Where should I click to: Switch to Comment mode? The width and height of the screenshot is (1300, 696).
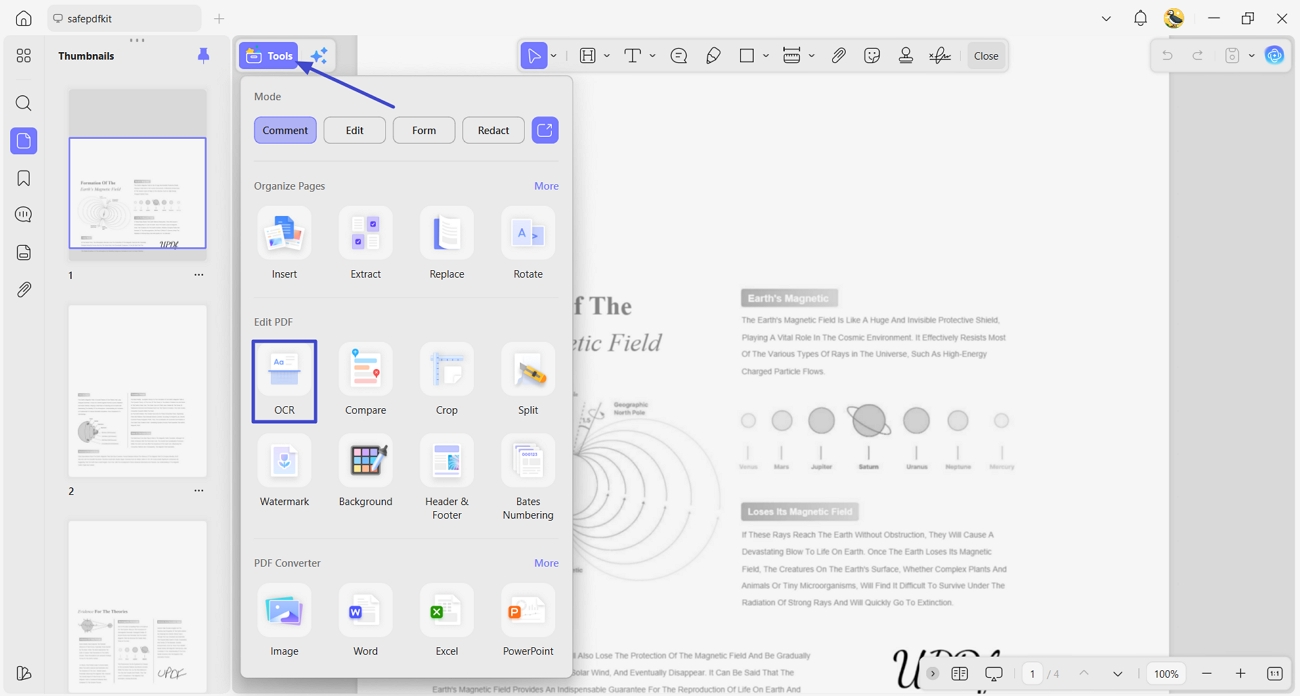pos(285,130)
